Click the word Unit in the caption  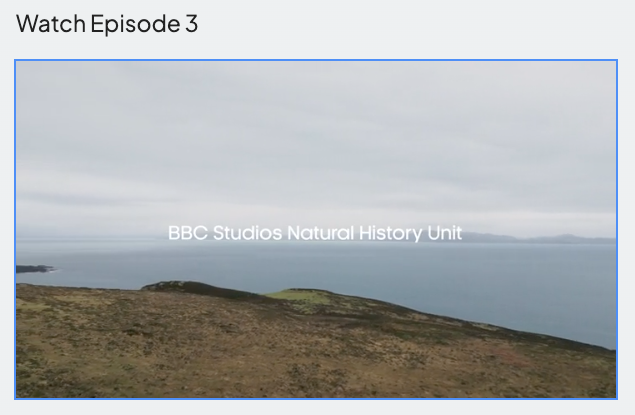coord(445,233)
